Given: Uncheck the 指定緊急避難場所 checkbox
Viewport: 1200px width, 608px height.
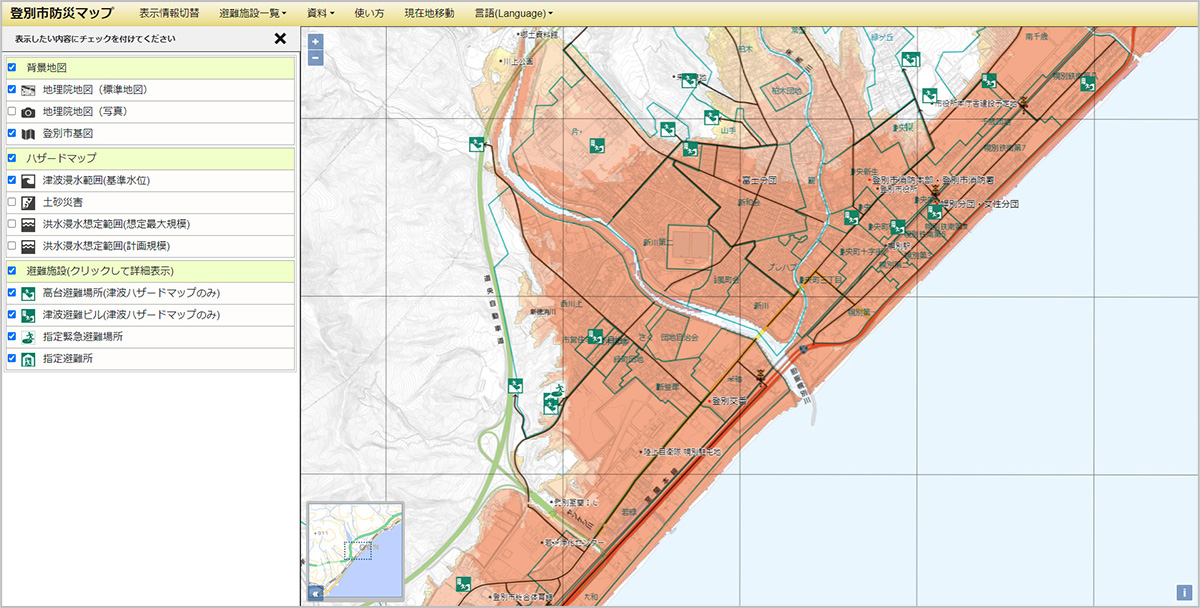Looking at the screenshot, I should [12, 337].
